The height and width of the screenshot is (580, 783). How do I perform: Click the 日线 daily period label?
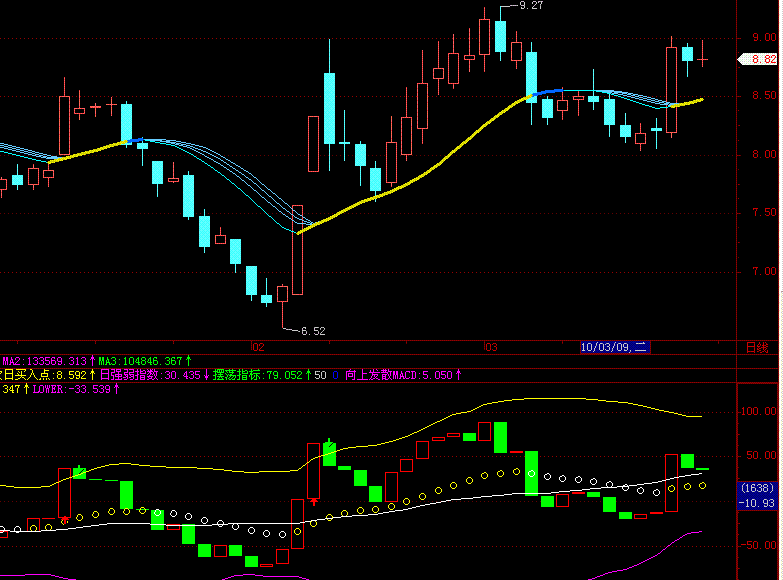(x=757, y=347)
